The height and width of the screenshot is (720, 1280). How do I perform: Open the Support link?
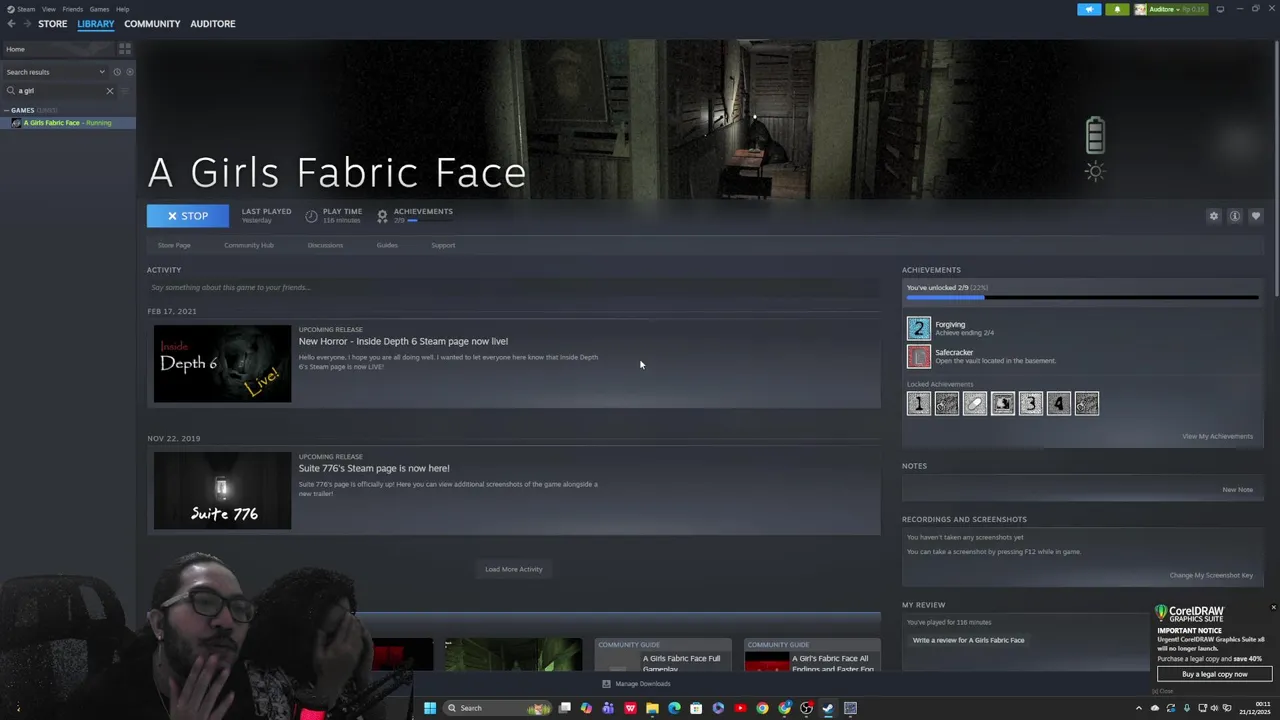pyautogui.click(x=443, y=245)
